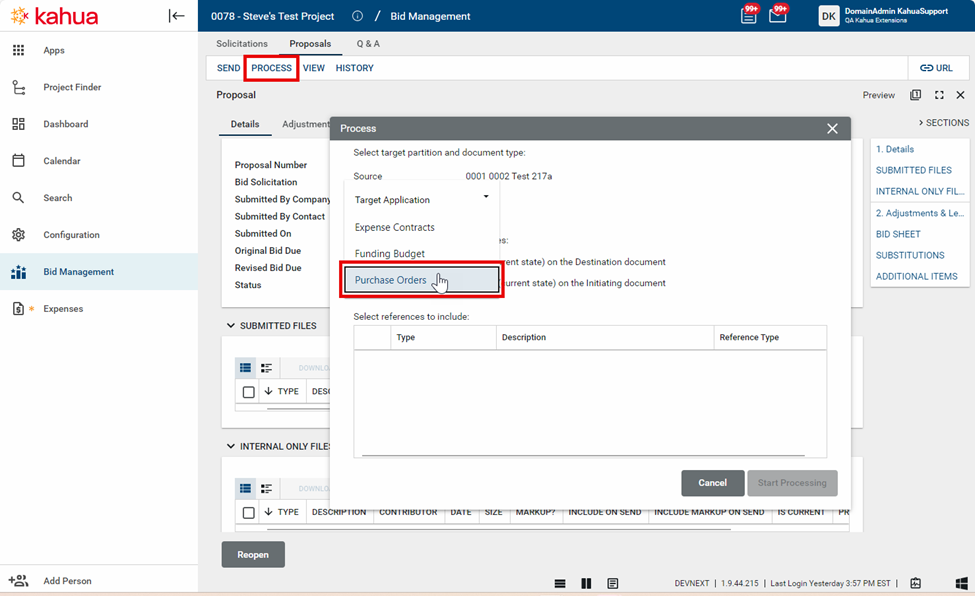The width and height of the screenshot is (975, 596).
Task: Switch Submitted Files to grouped list view
Action: point(266,368)
